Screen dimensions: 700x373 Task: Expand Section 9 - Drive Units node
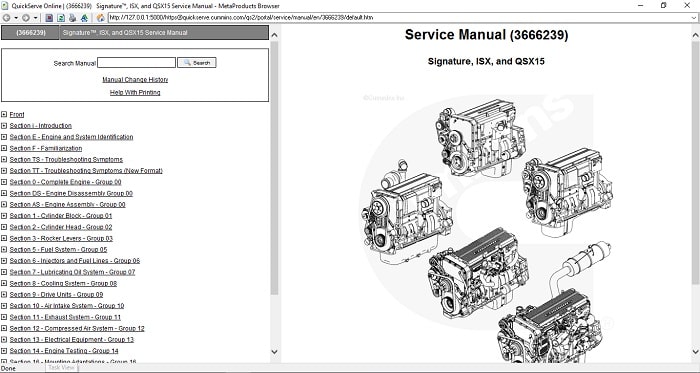pos(4,295)
